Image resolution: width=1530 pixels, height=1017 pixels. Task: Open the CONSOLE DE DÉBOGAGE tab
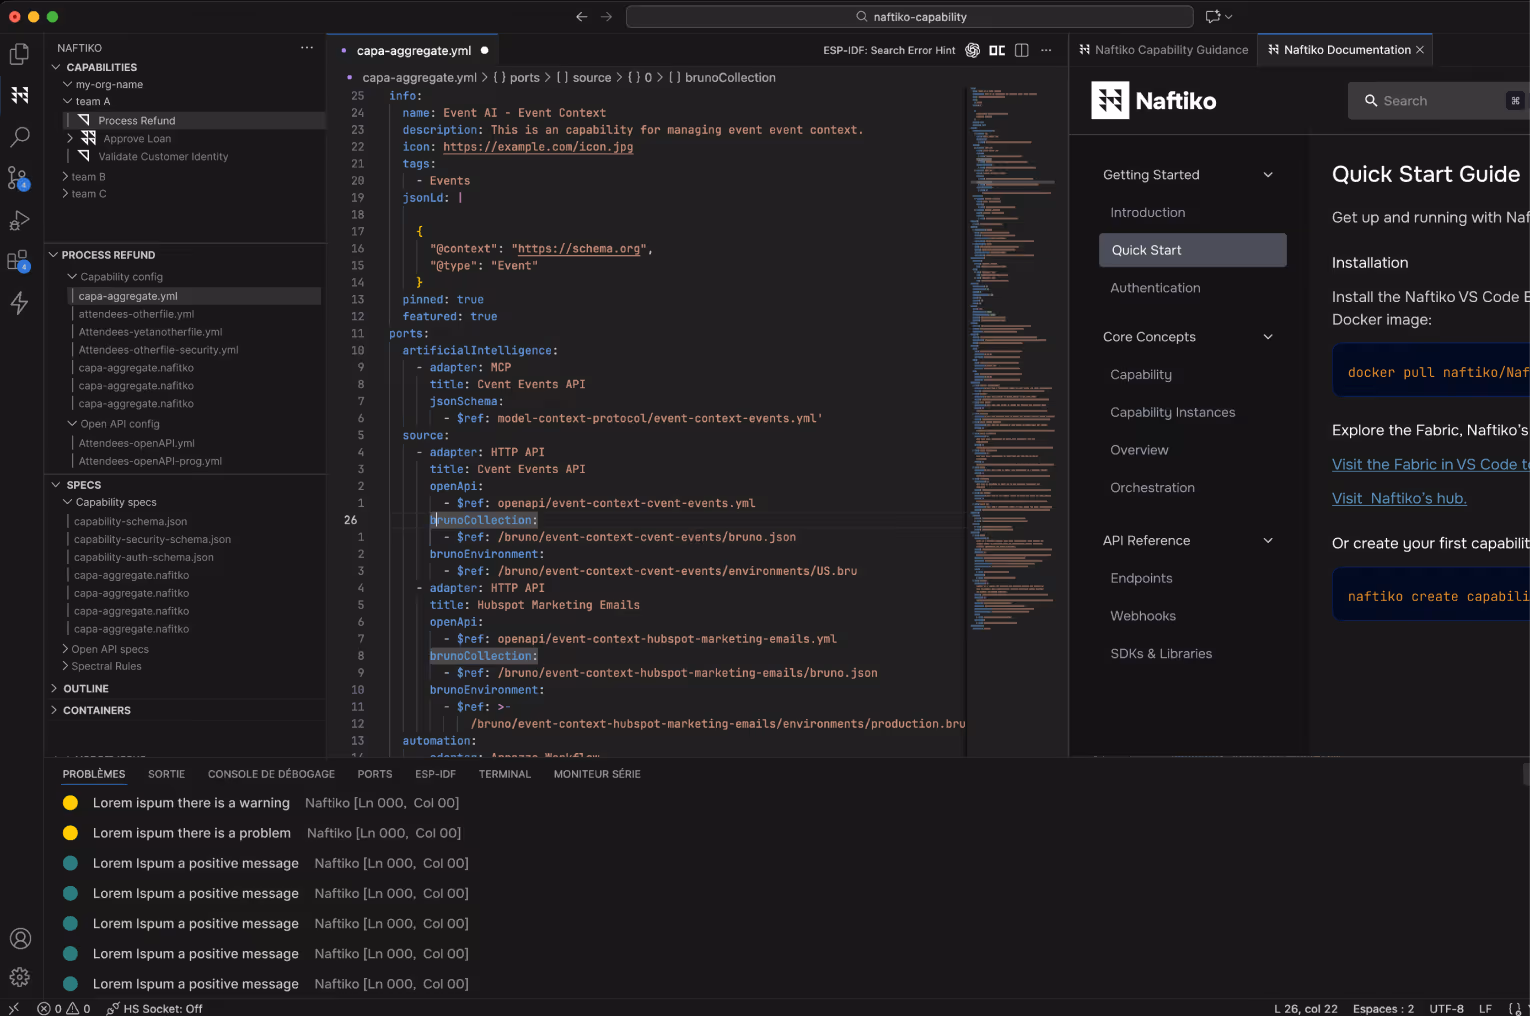click(x=271, y=774)
